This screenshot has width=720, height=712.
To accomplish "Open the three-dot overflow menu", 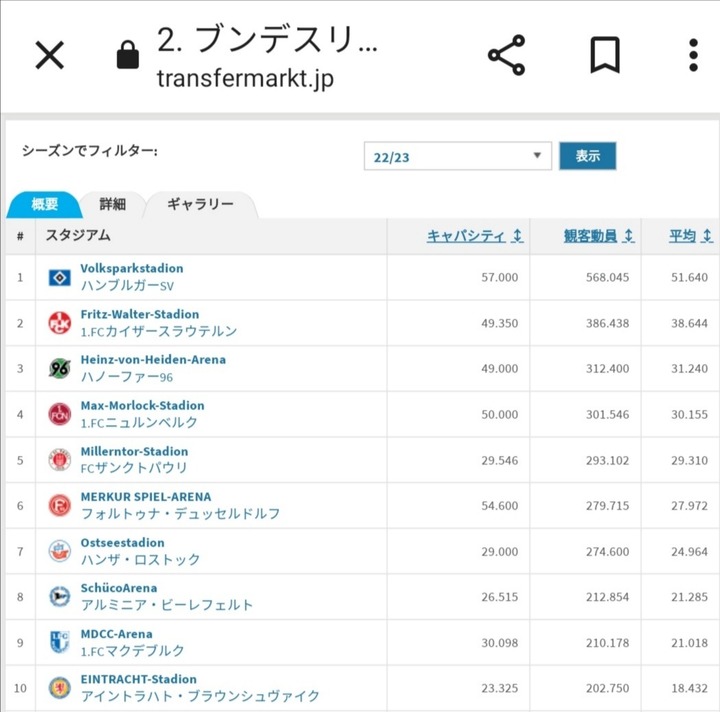I will point(693,55).
